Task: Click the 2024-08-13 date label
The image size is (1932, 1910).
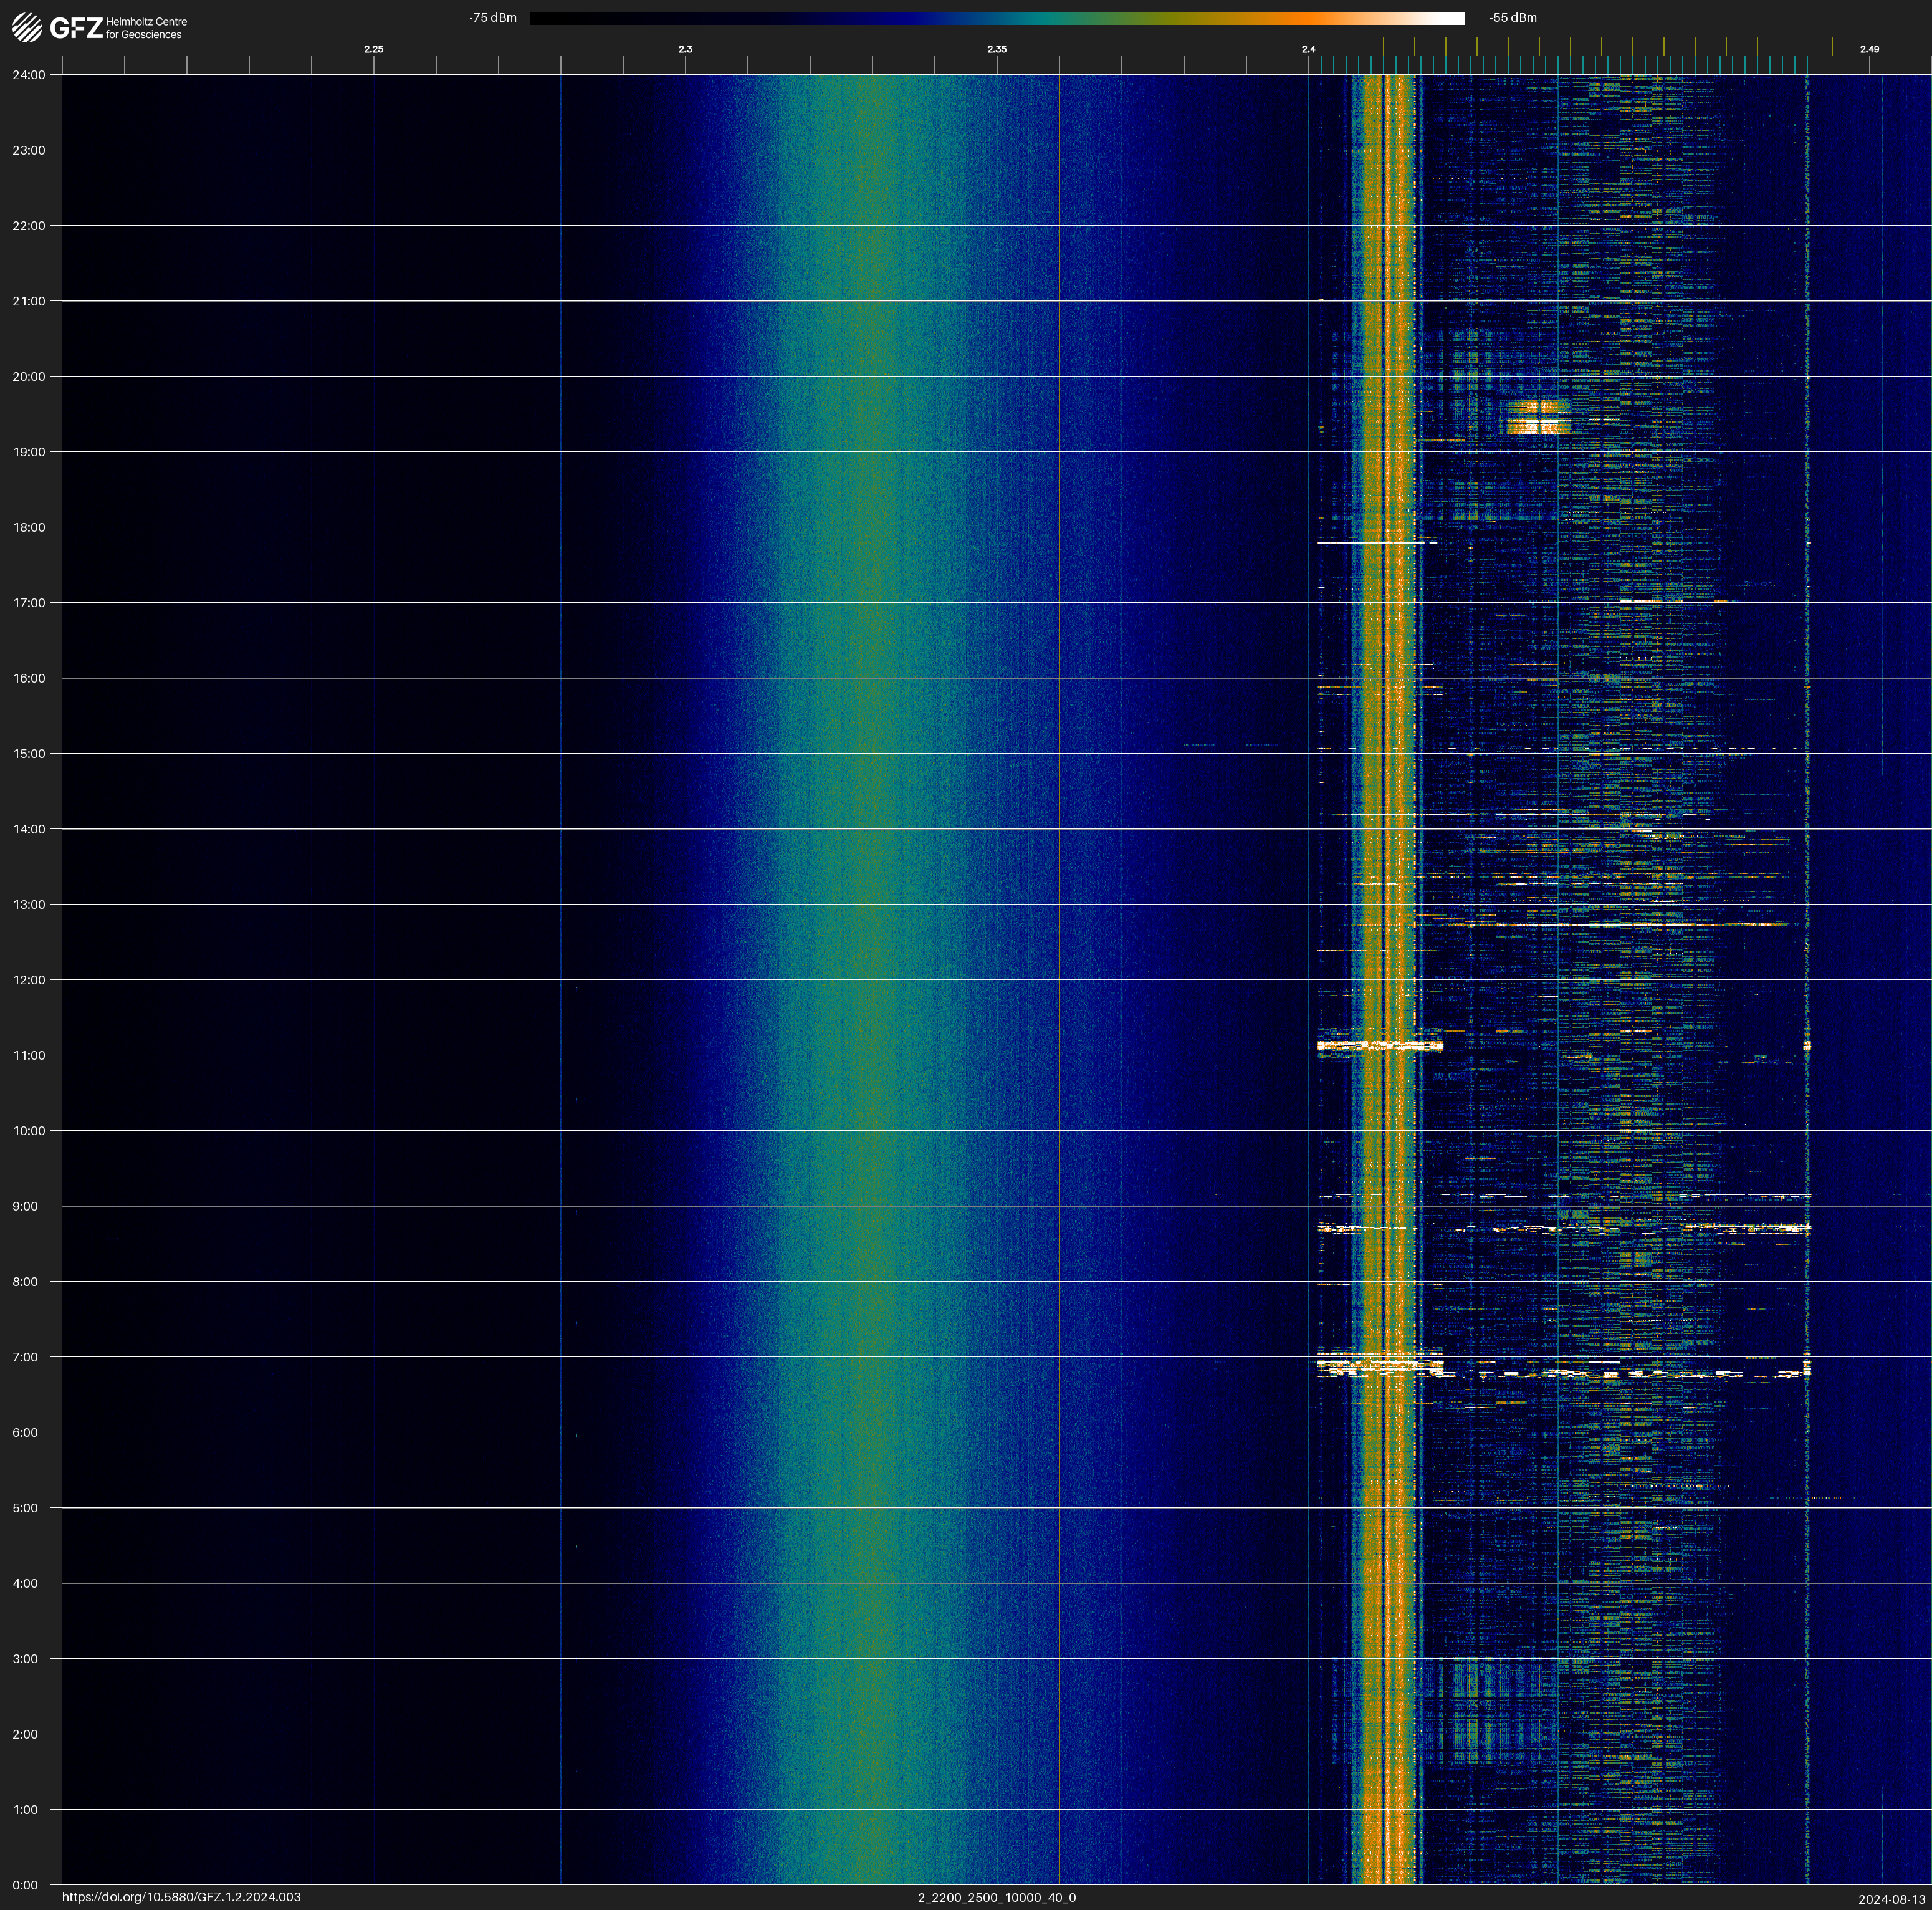Action: 1891,1899
